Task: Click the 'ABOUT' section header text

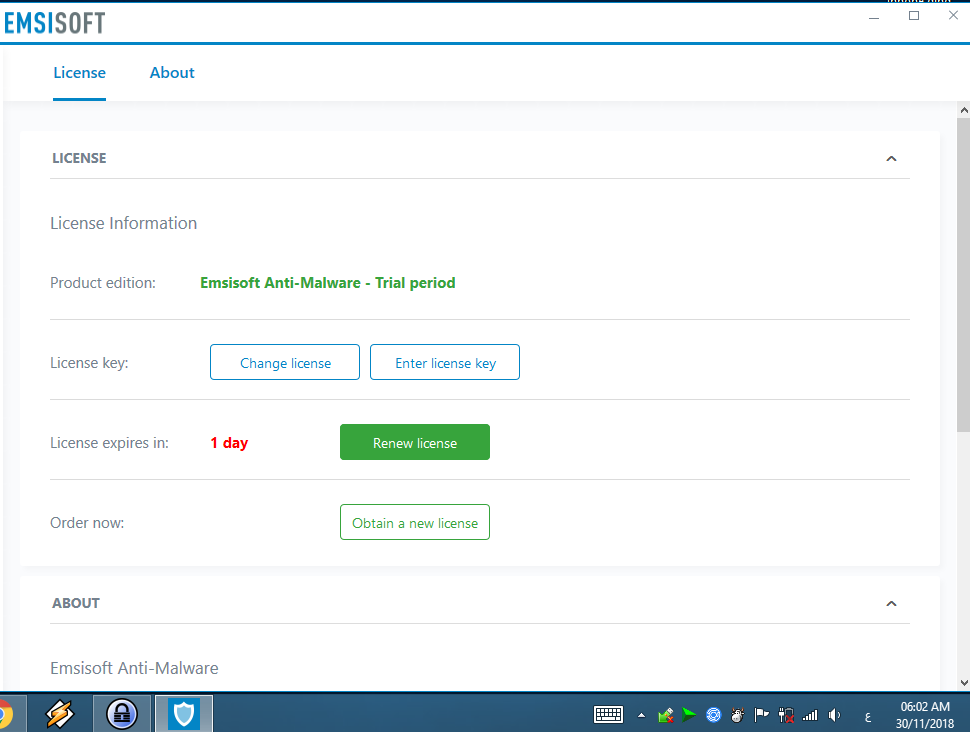Action: tap(76, 603)
